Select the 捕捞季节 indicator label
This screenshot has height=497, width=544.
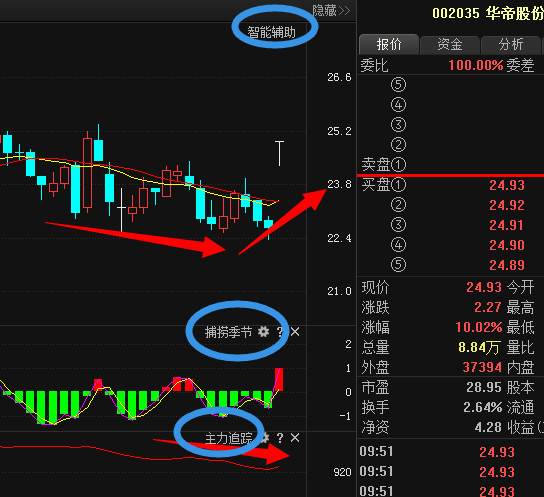click(228, 332)
